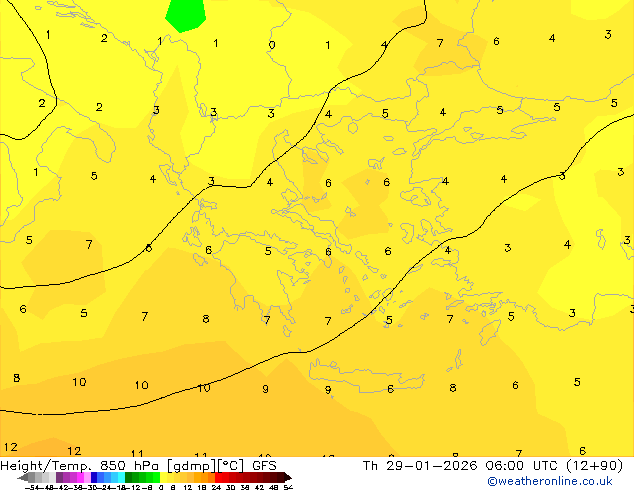Pick the yellow swatch in color legend
634x490 pixels.
pyautogui.click(x=163, y=477)
